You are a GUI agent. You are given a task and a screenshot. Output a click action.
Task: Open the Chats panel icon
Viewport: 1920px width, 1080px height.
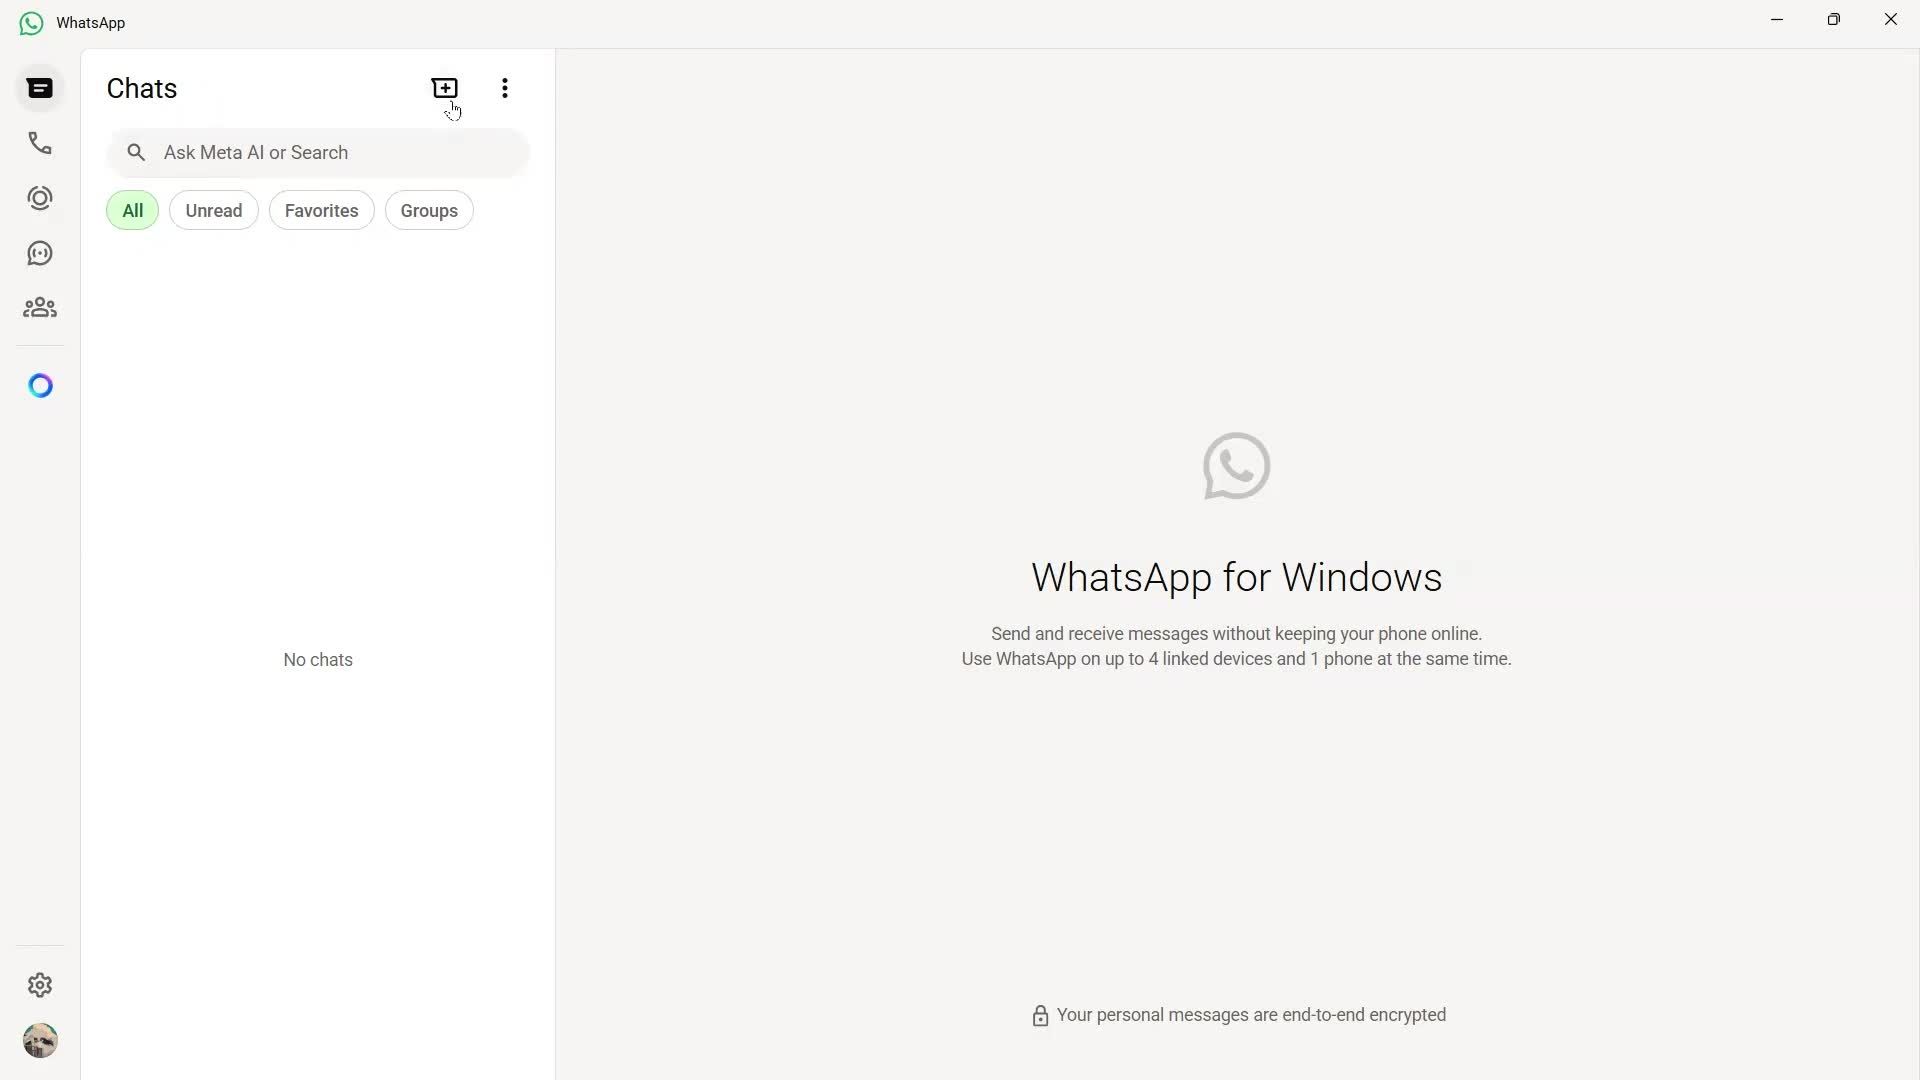pos(39,88)
